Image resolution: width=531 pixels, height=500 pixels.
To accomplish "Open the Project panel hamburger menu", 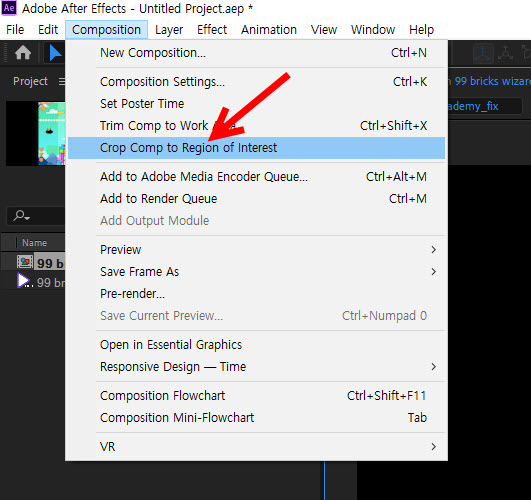I will pyautogui.click(x=62, y=81).
